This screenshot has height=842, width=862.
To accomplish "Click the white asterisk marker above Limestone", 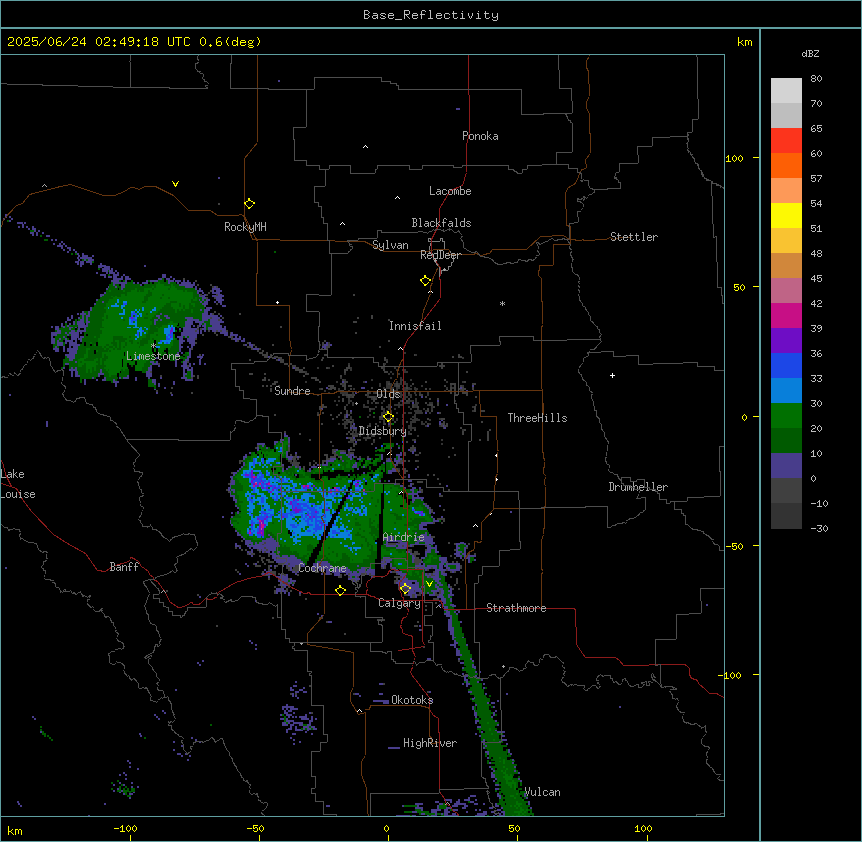I will tap(154, 346).
